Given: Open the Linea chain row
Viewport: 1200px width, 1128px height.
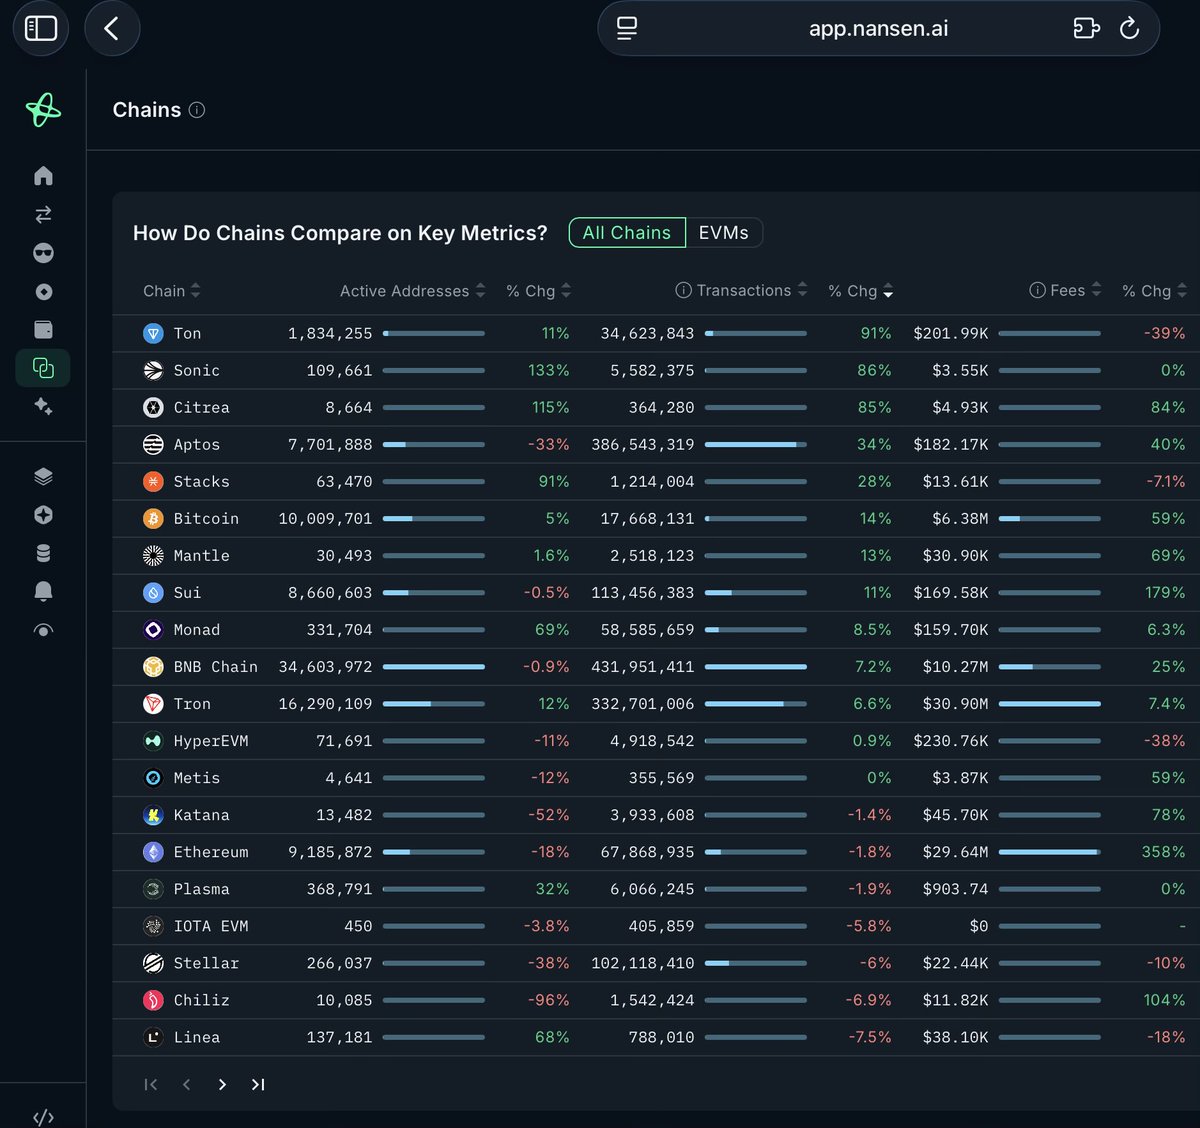Looking at the screenshot, I should [x=656, y=1037].
